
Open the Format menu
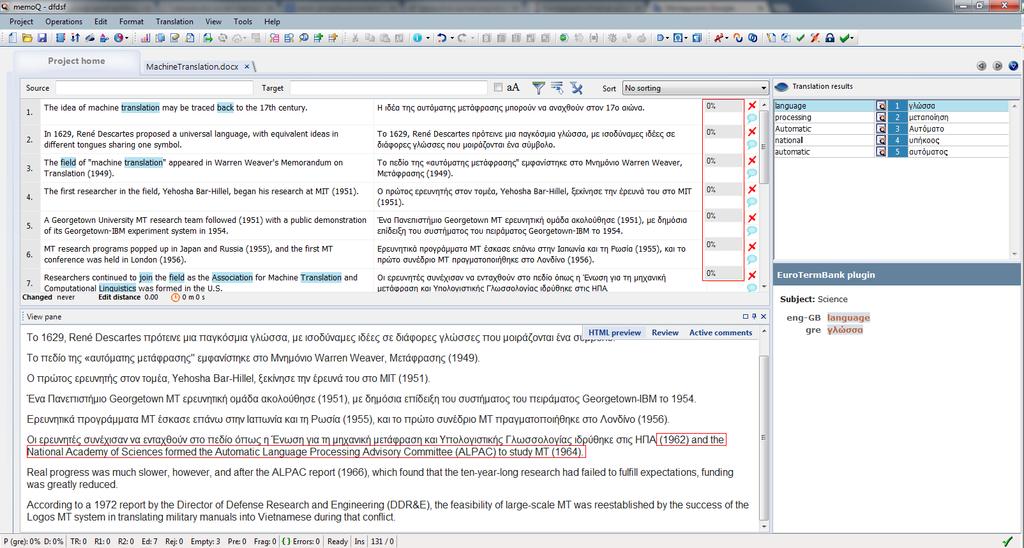(x=131, y=22)
